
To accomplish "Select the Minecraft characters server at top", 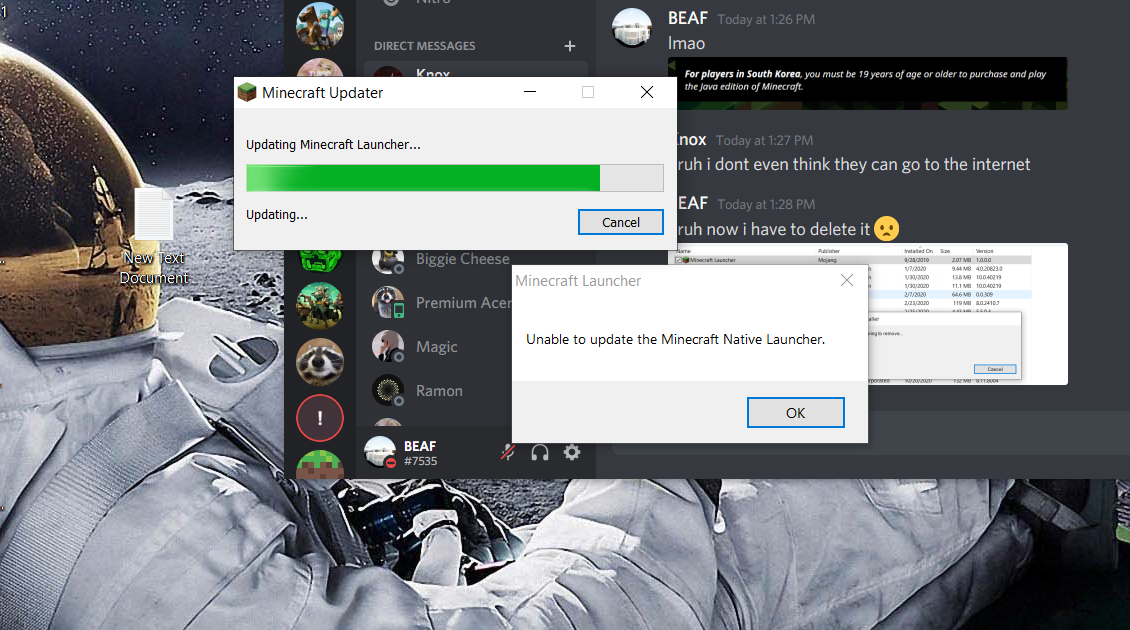I will coord(320,25).
